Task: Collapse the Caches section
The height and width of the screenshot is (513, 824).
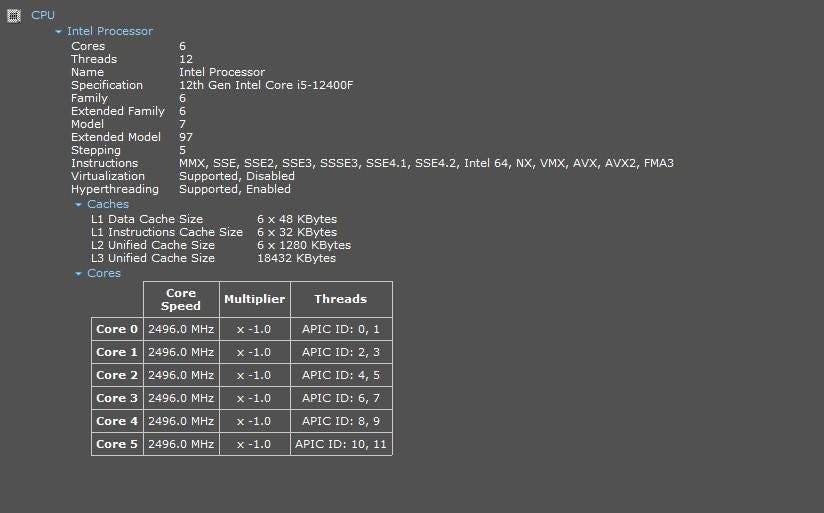Action: [x=79, y=205]
